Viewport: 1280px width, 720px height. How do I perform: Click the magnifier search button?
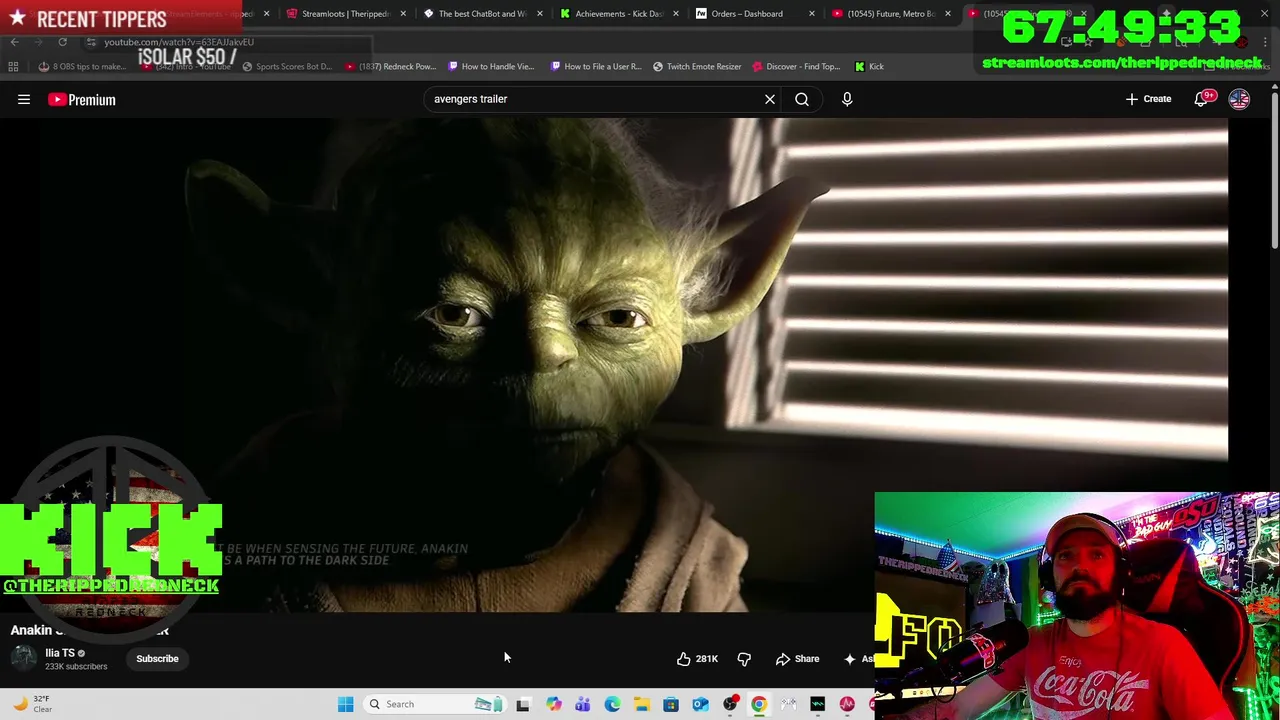tap(802, 99)
